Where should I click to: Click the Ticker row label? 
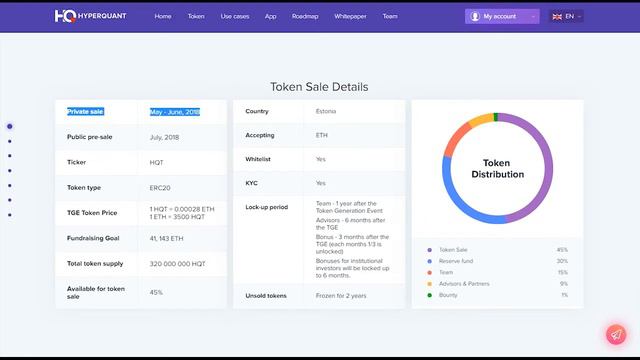coord(76,162)
